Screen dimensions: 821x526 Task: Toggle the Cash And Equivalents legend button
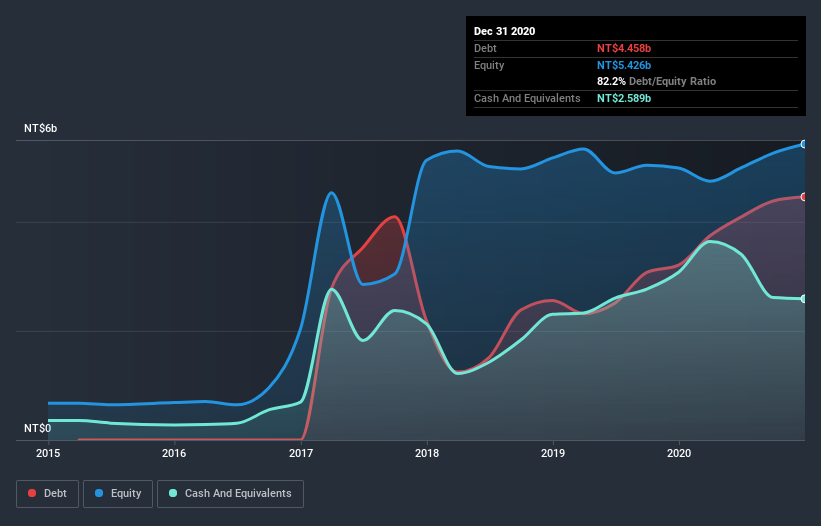(230, 494)
